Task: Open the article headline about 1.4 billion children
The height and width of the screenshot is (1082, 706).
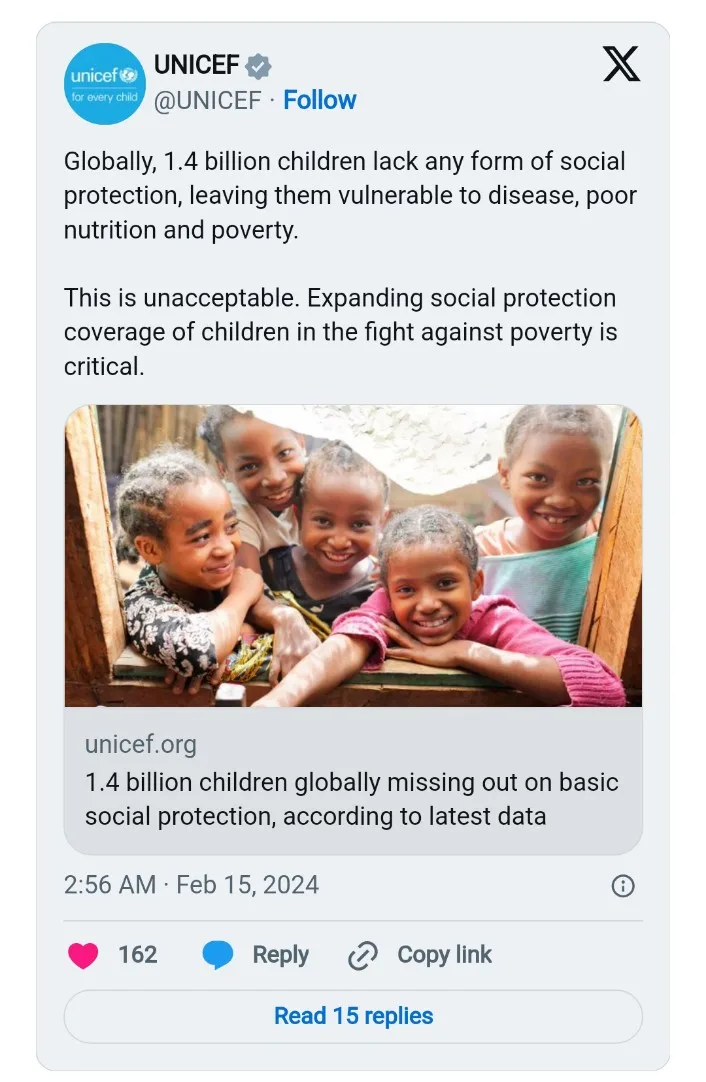Action: [x=351, y=799]
